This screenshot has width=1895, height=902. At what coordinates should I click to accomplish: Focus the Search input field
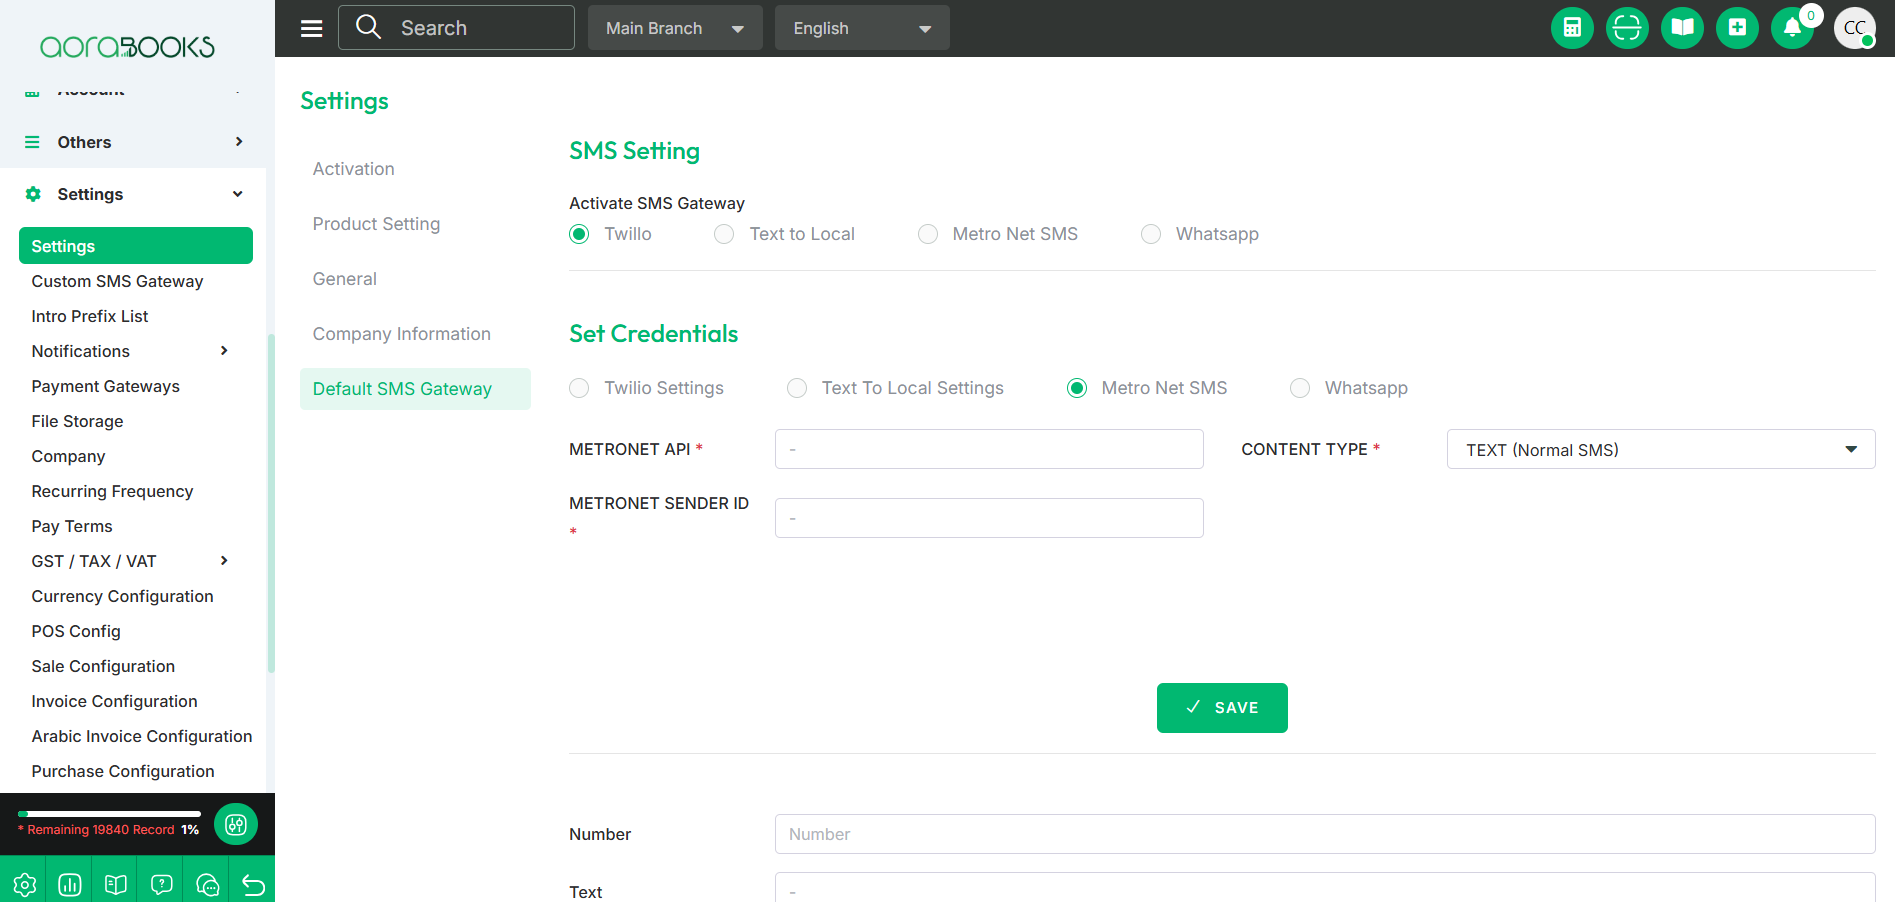coord(456,28)
